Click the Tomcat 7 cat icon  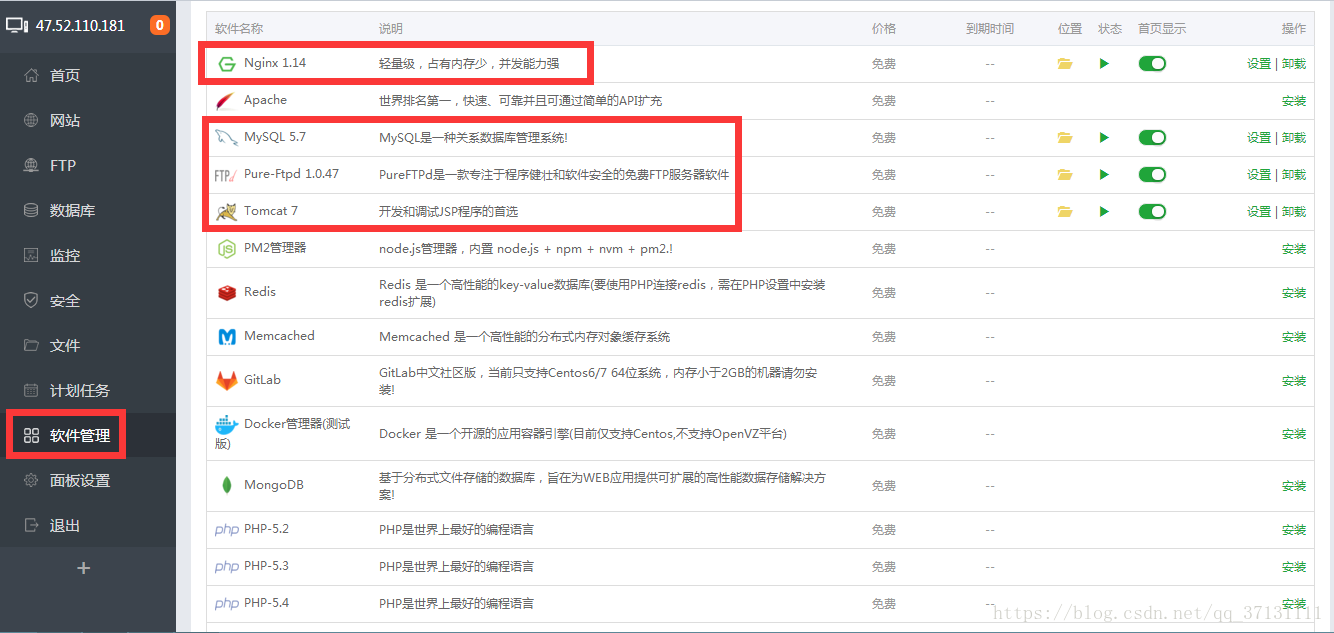(x=226, y=212)
